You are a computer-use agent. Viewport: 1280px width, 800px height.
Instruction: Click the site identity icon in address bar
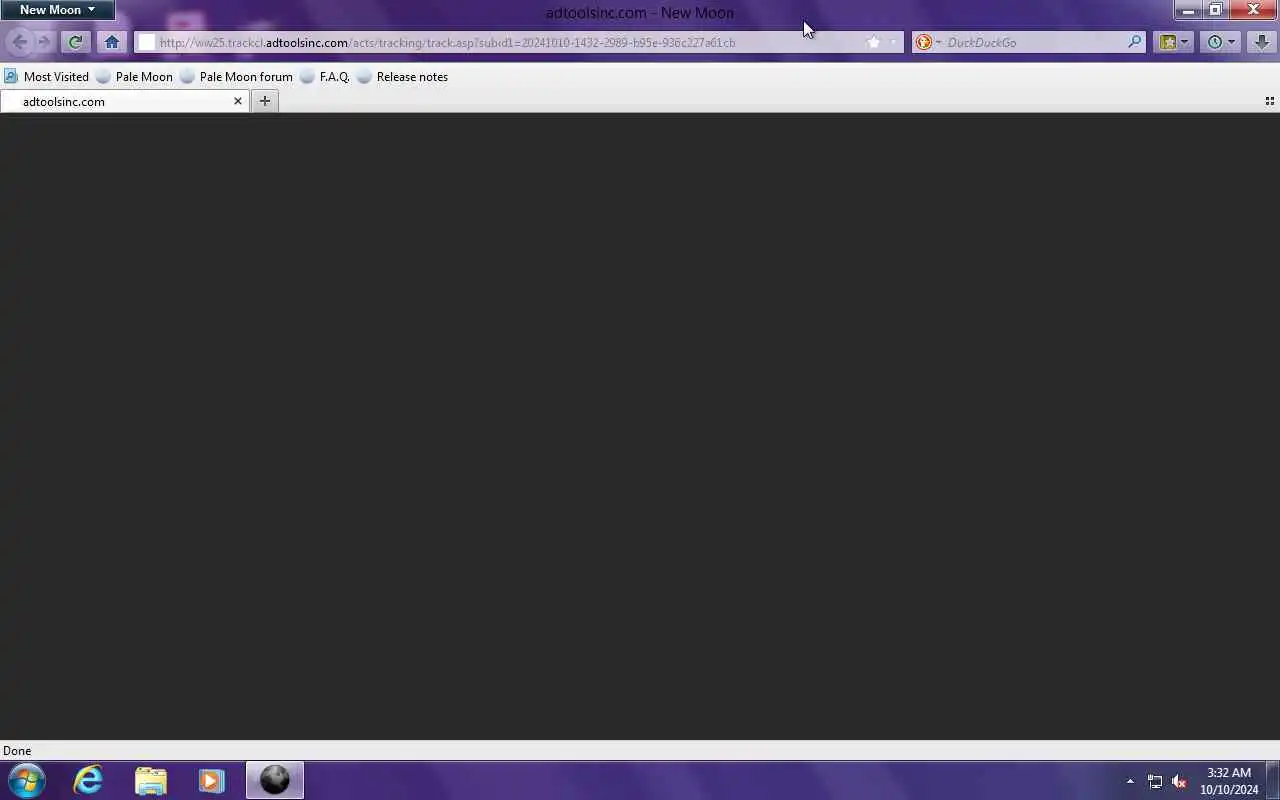point(146,42)
